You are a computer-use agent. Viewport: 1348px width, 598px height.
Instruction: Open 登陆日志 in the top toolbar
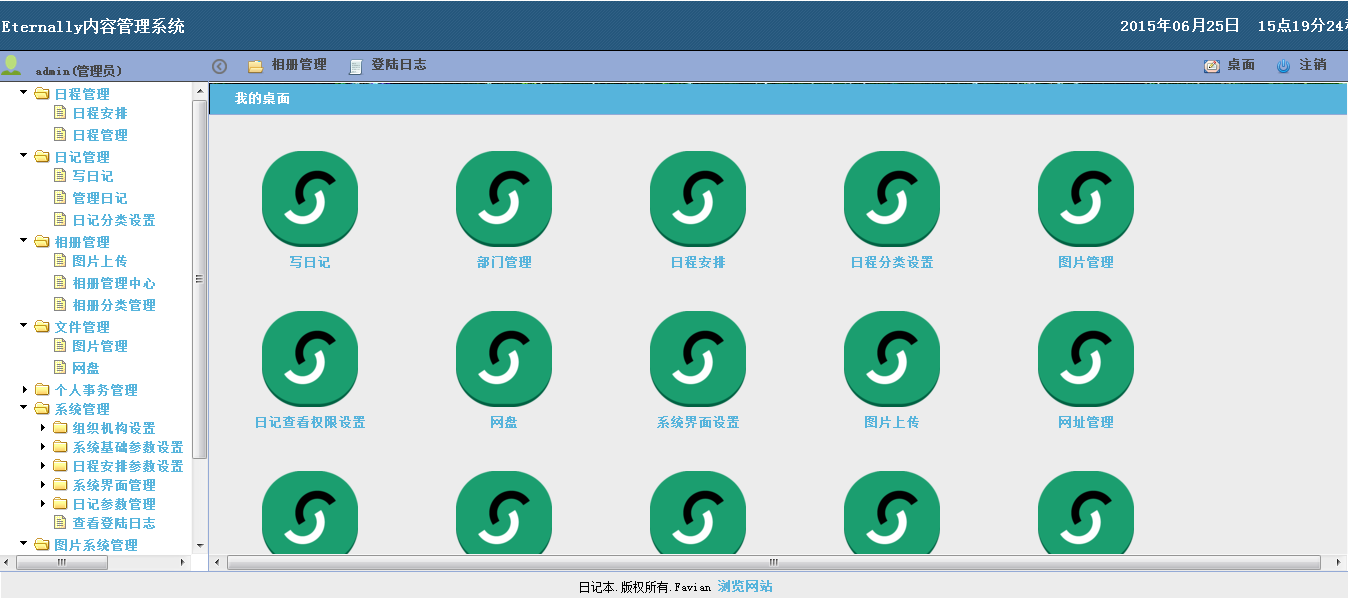tap(387, 65)
